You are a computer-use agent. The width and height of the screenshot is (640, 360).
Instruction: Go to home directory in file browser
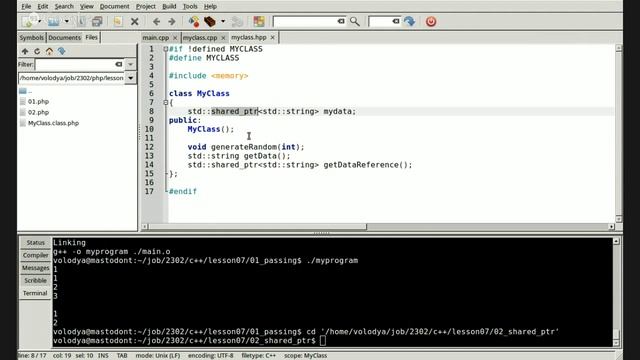[49, 51]
